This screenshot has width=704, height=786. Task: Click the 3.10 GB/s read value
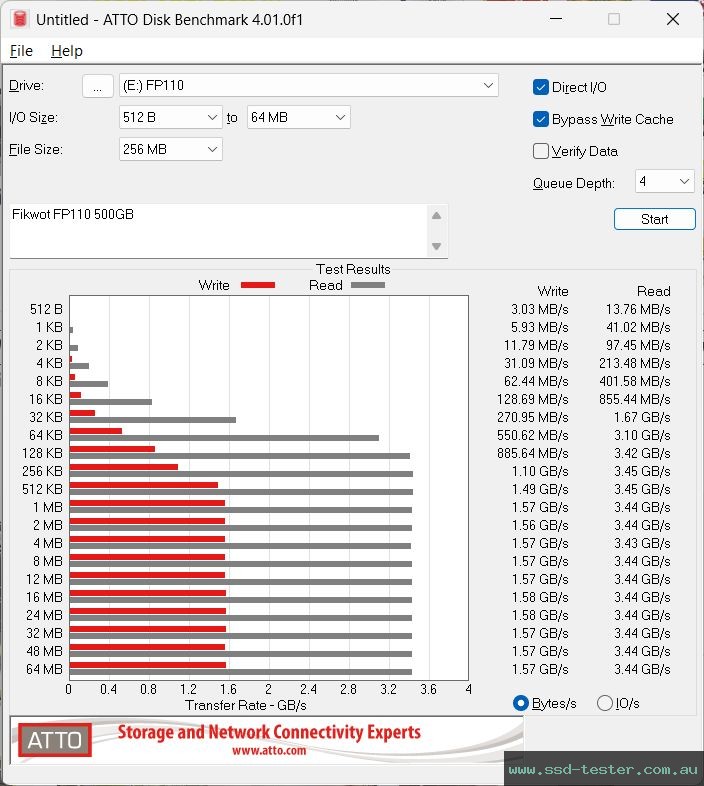pyautogui.click(x=642, y=435)
